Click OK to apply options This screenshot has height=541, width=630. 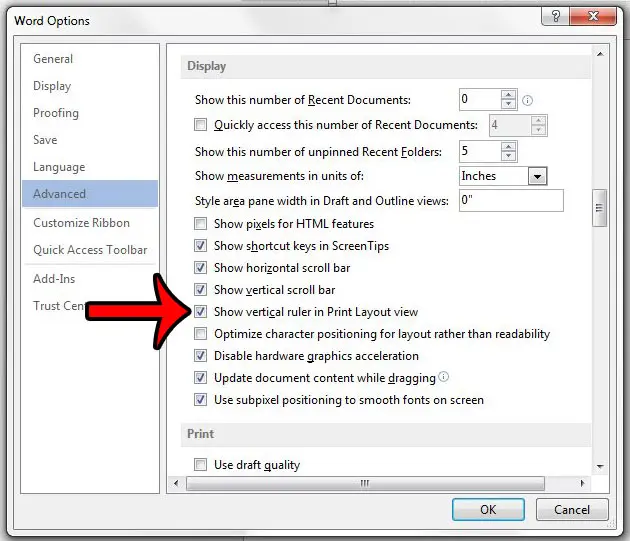[x=488, y=510]
